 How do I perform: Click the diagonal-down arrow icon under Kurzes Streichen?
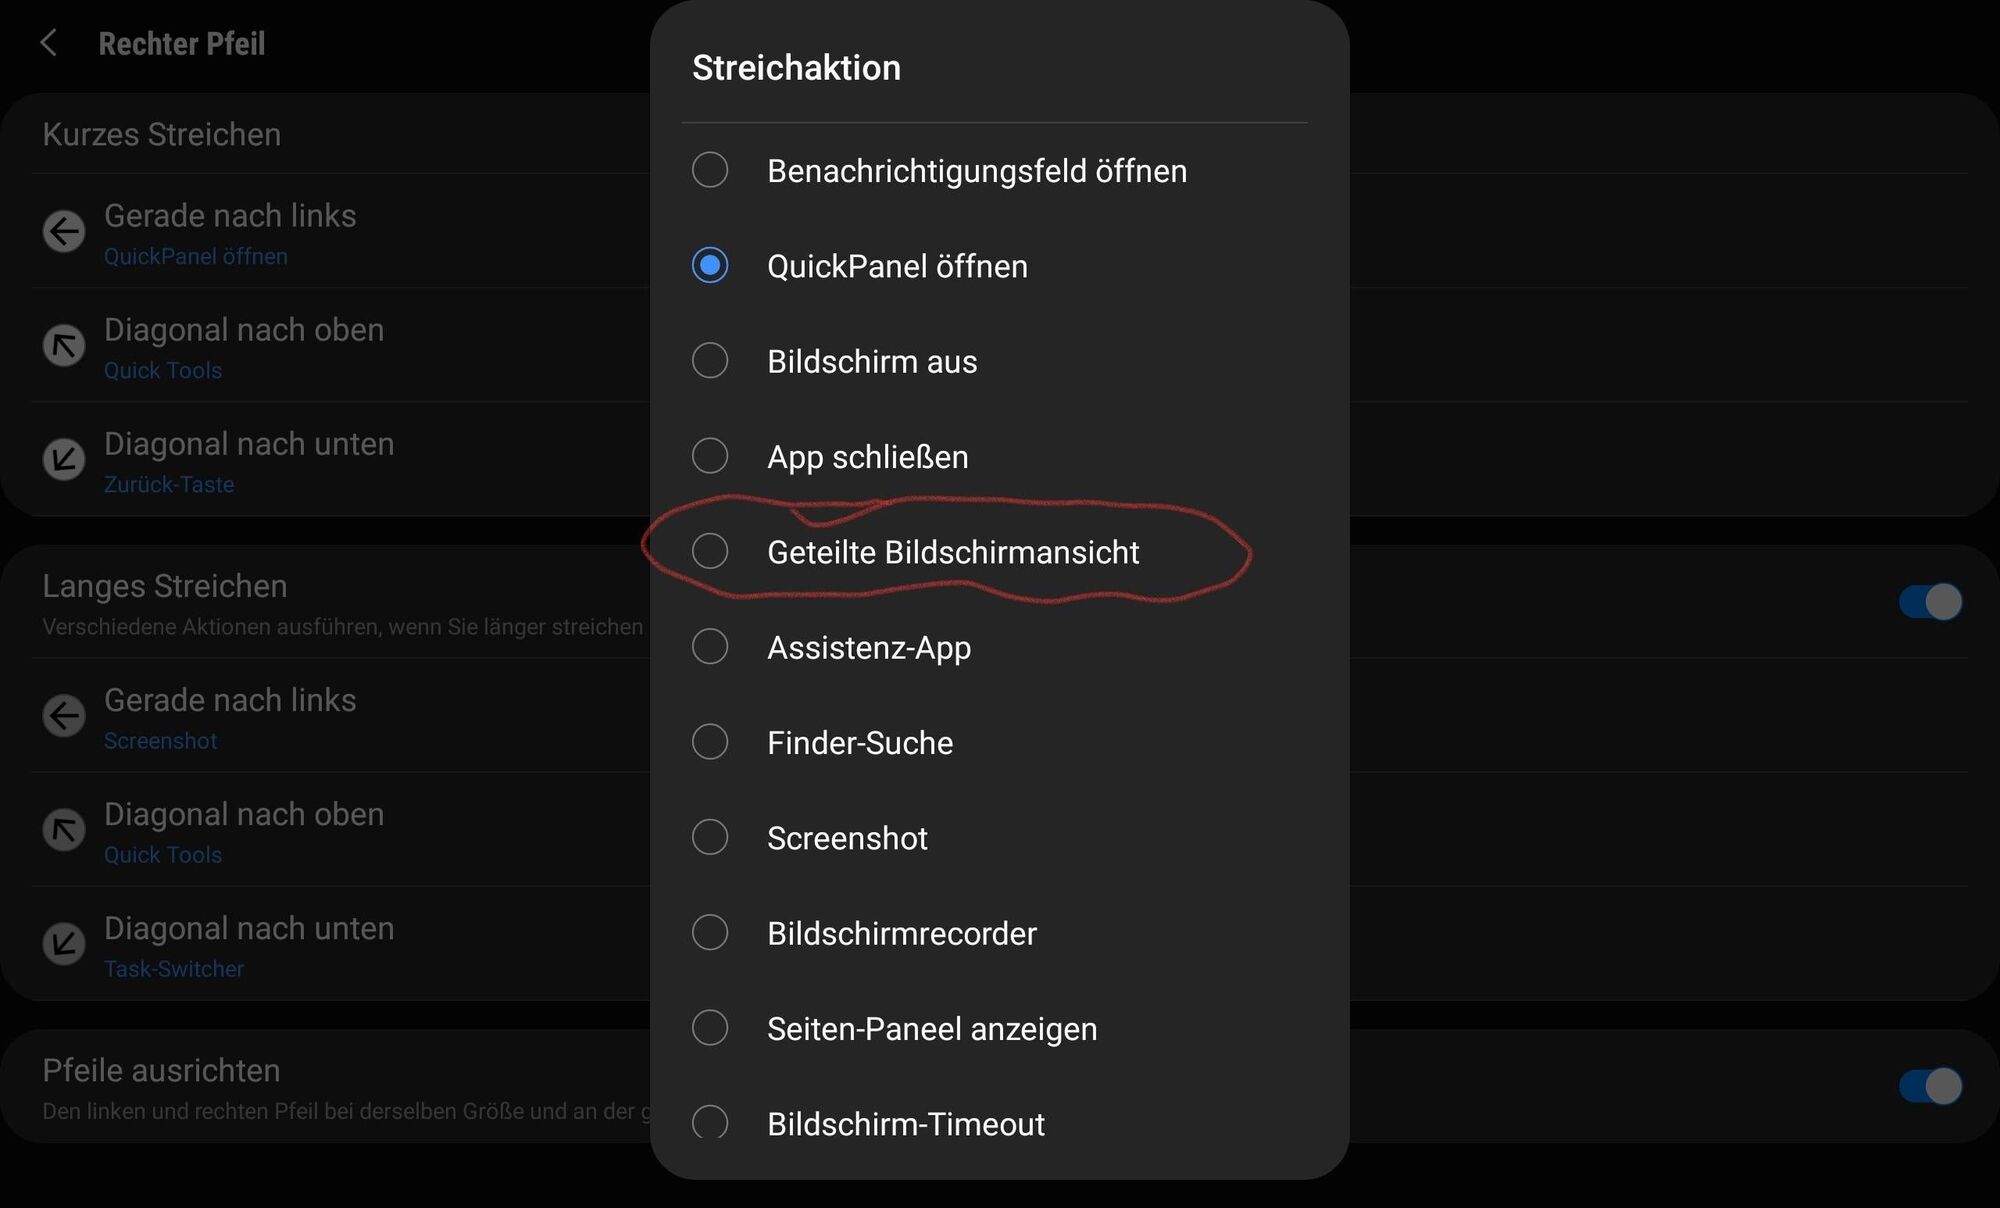pos(64,460)
